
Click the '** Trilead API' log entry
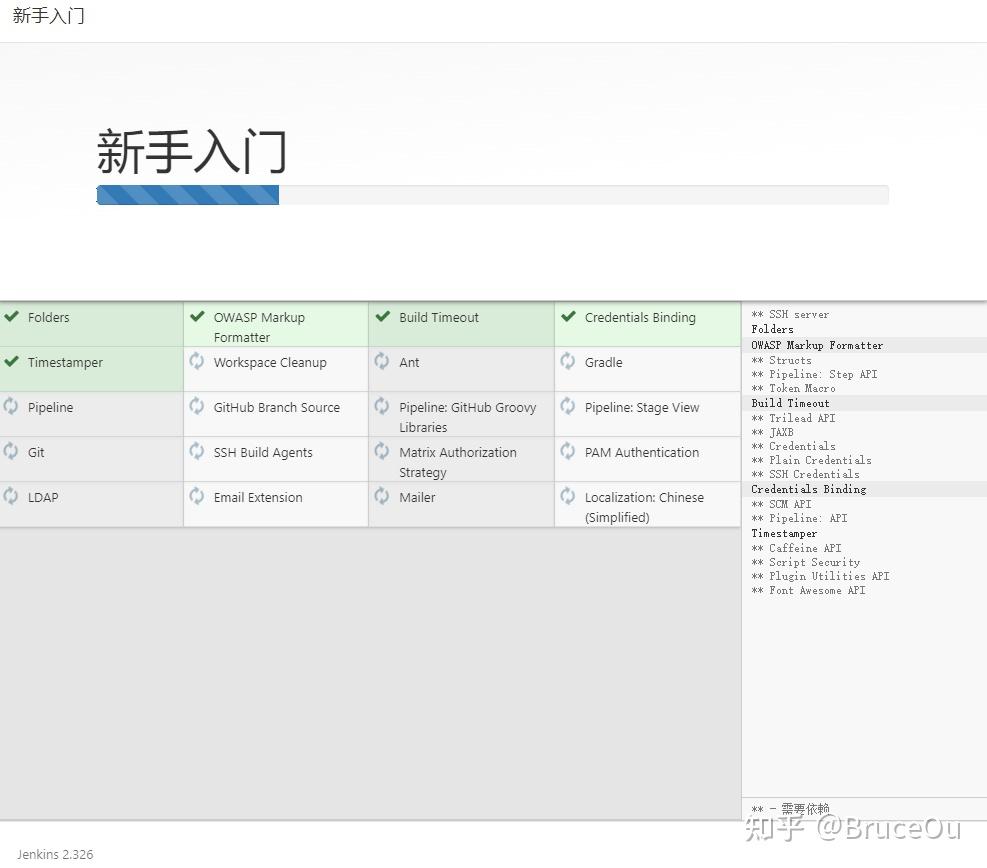point(793,418)
